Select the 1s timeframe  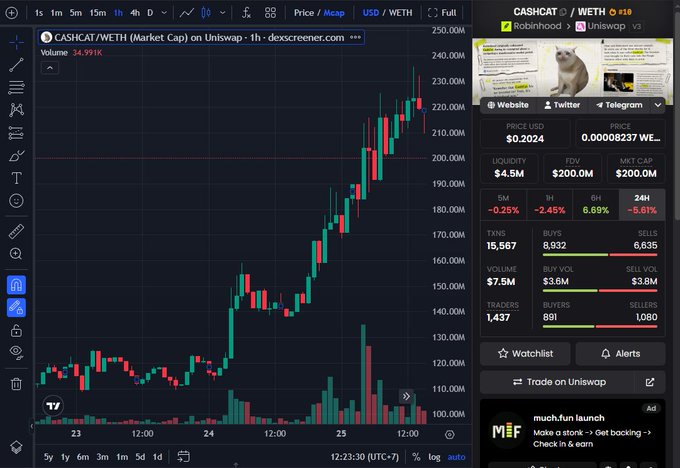(39, 13)
